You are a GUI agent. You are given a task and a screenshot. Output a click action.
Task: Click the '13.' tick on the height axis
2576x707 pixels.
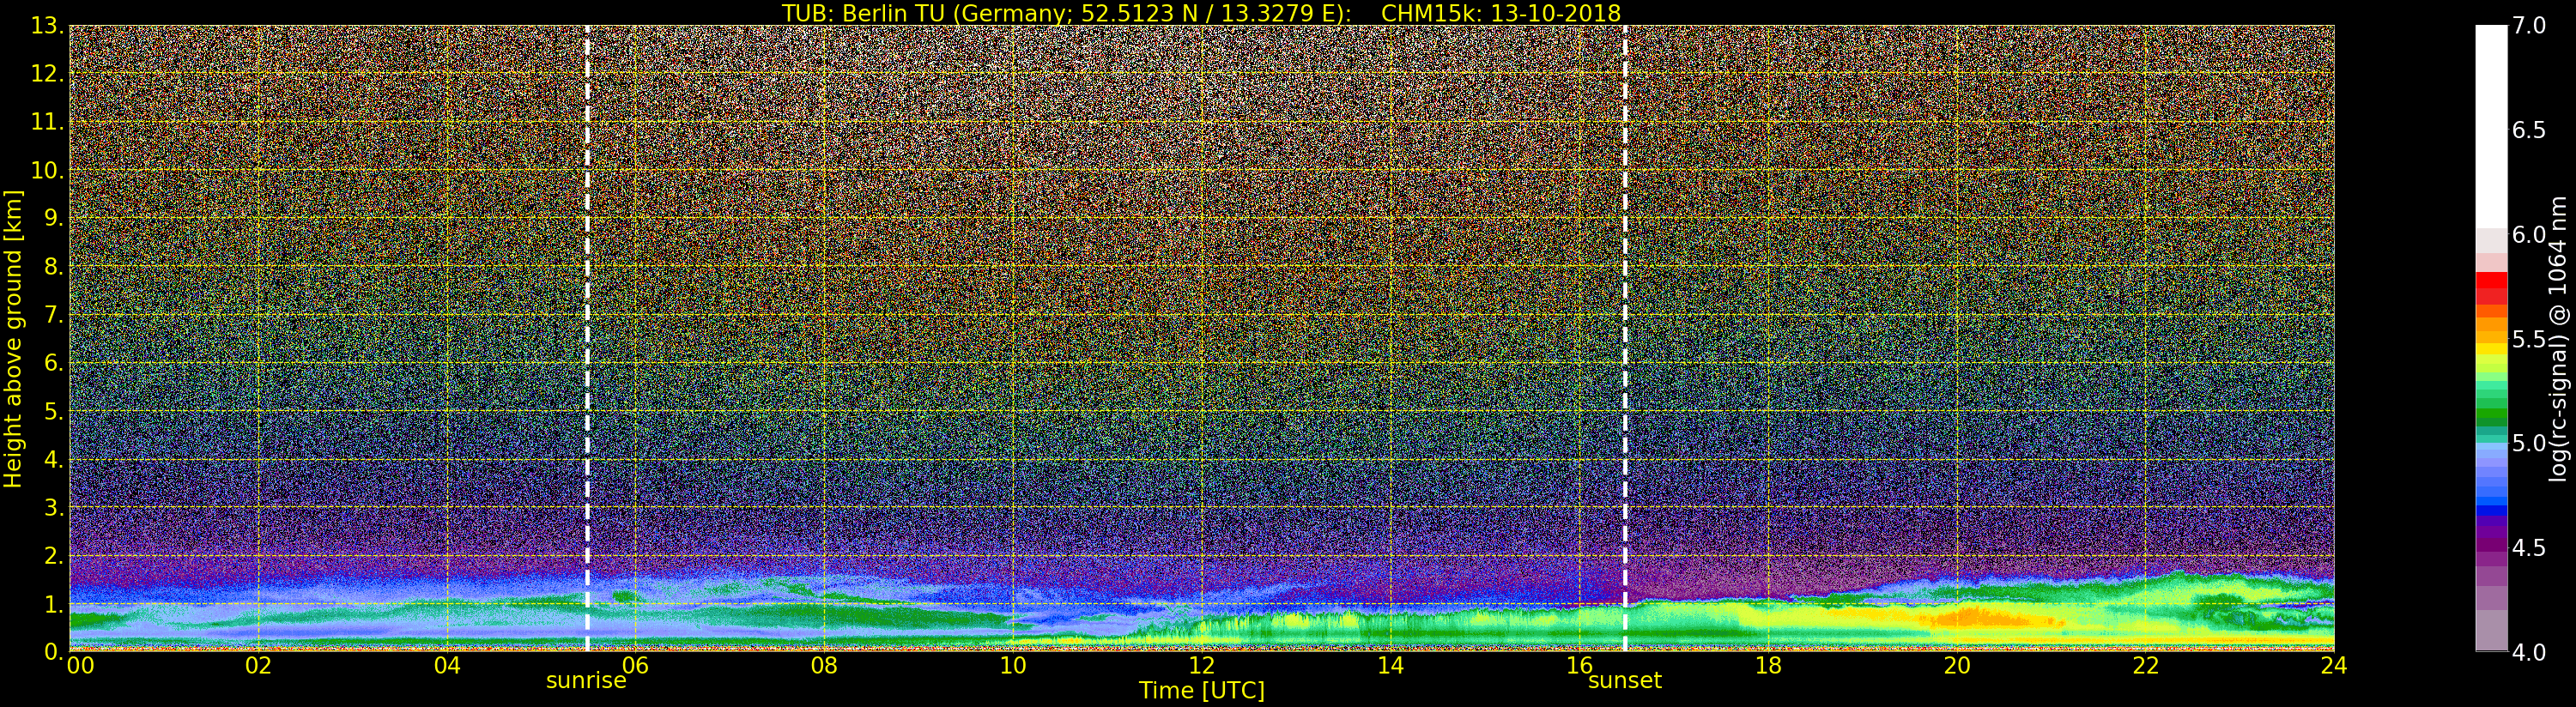[x=48, y=26]
